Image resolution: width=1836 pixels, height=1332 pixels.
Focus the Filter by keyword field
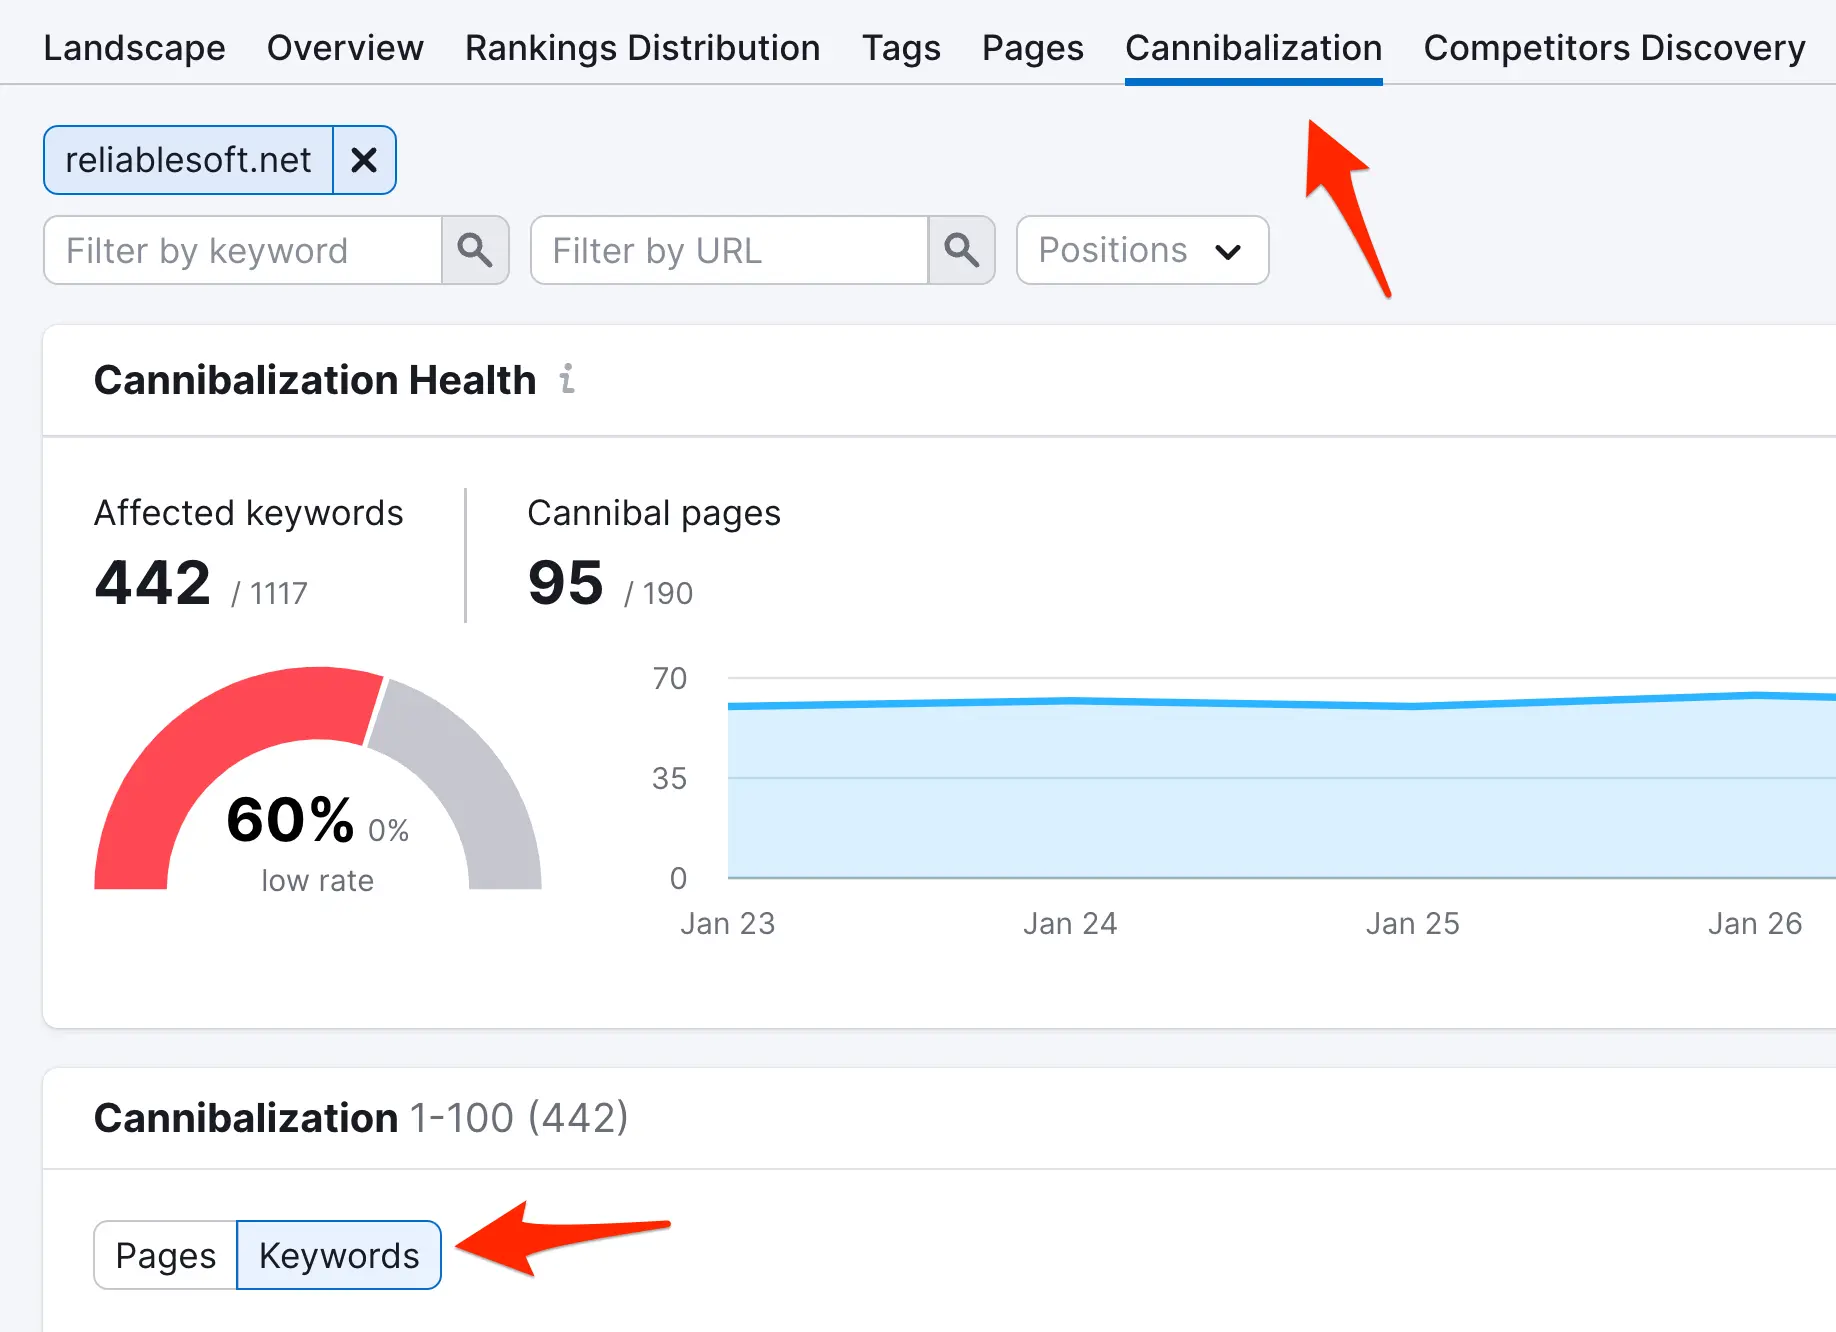click(243, 250)
